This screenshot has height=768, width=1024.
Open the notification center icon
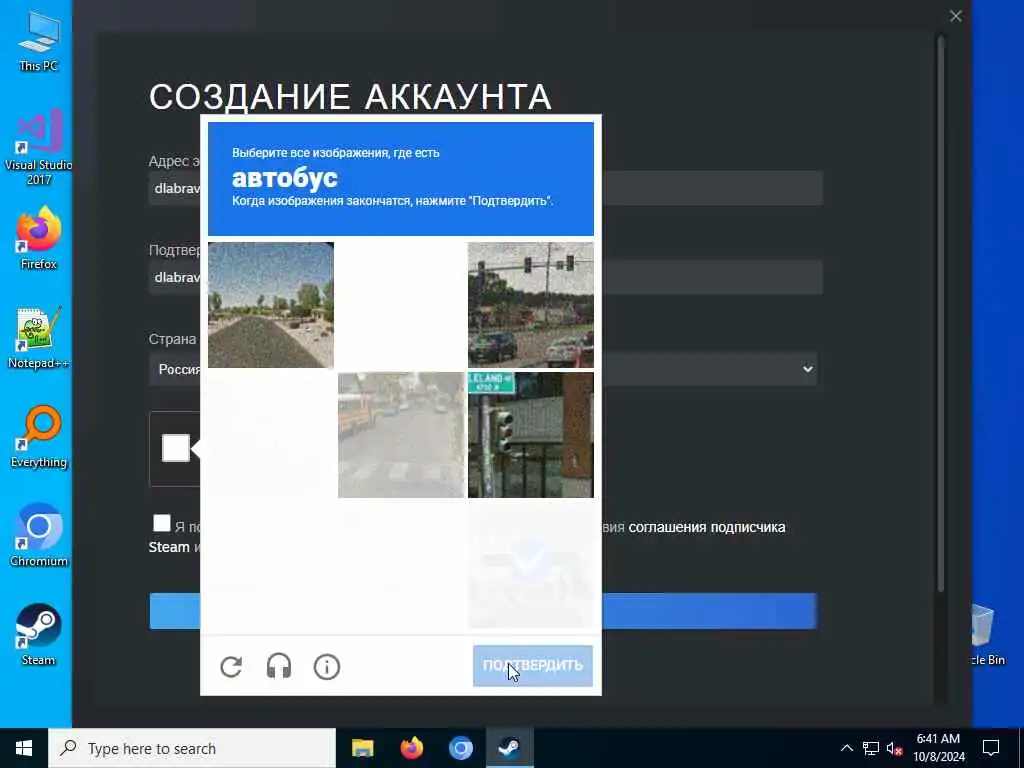pyautogui.click(x=991, y=748)
